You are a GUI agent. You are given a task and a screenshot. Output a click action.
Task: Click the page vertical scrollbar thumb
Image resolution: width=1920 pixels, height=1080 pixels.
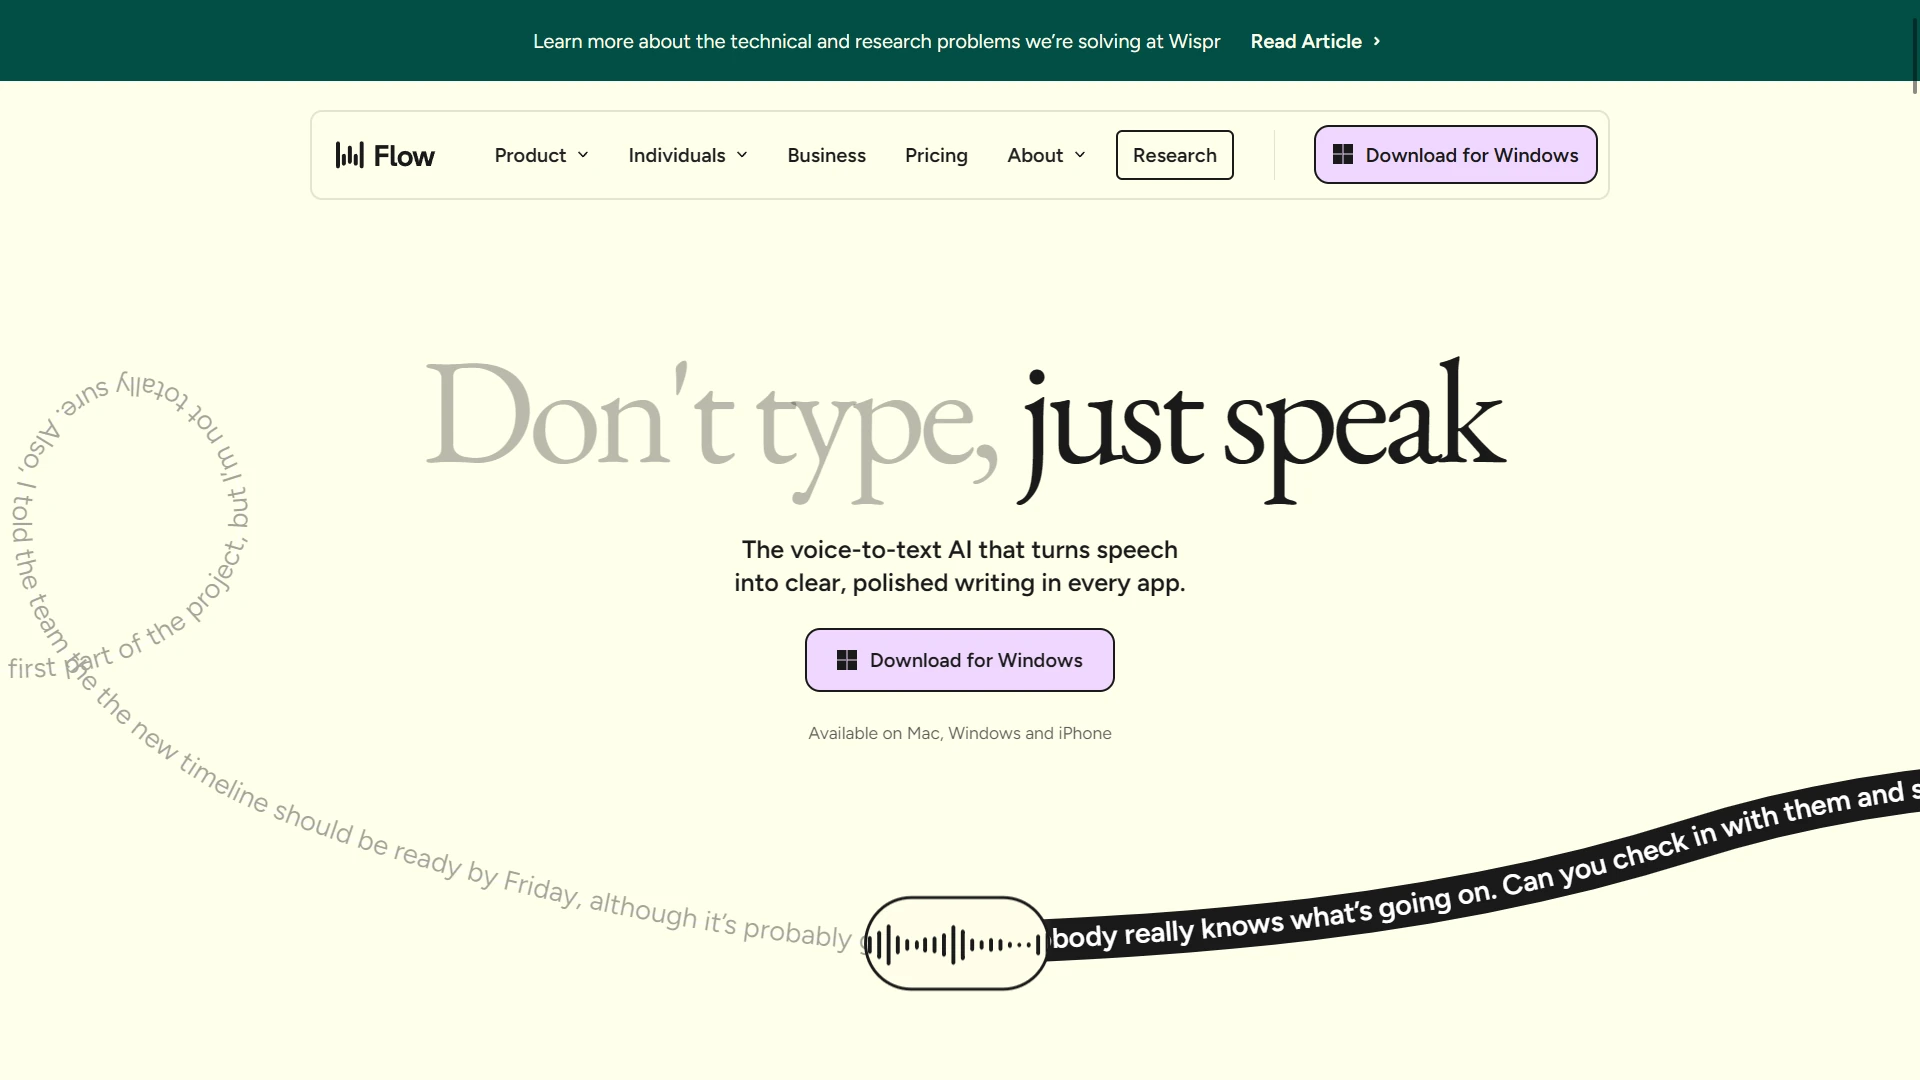pyautogui.click(x=1914, y=55)
